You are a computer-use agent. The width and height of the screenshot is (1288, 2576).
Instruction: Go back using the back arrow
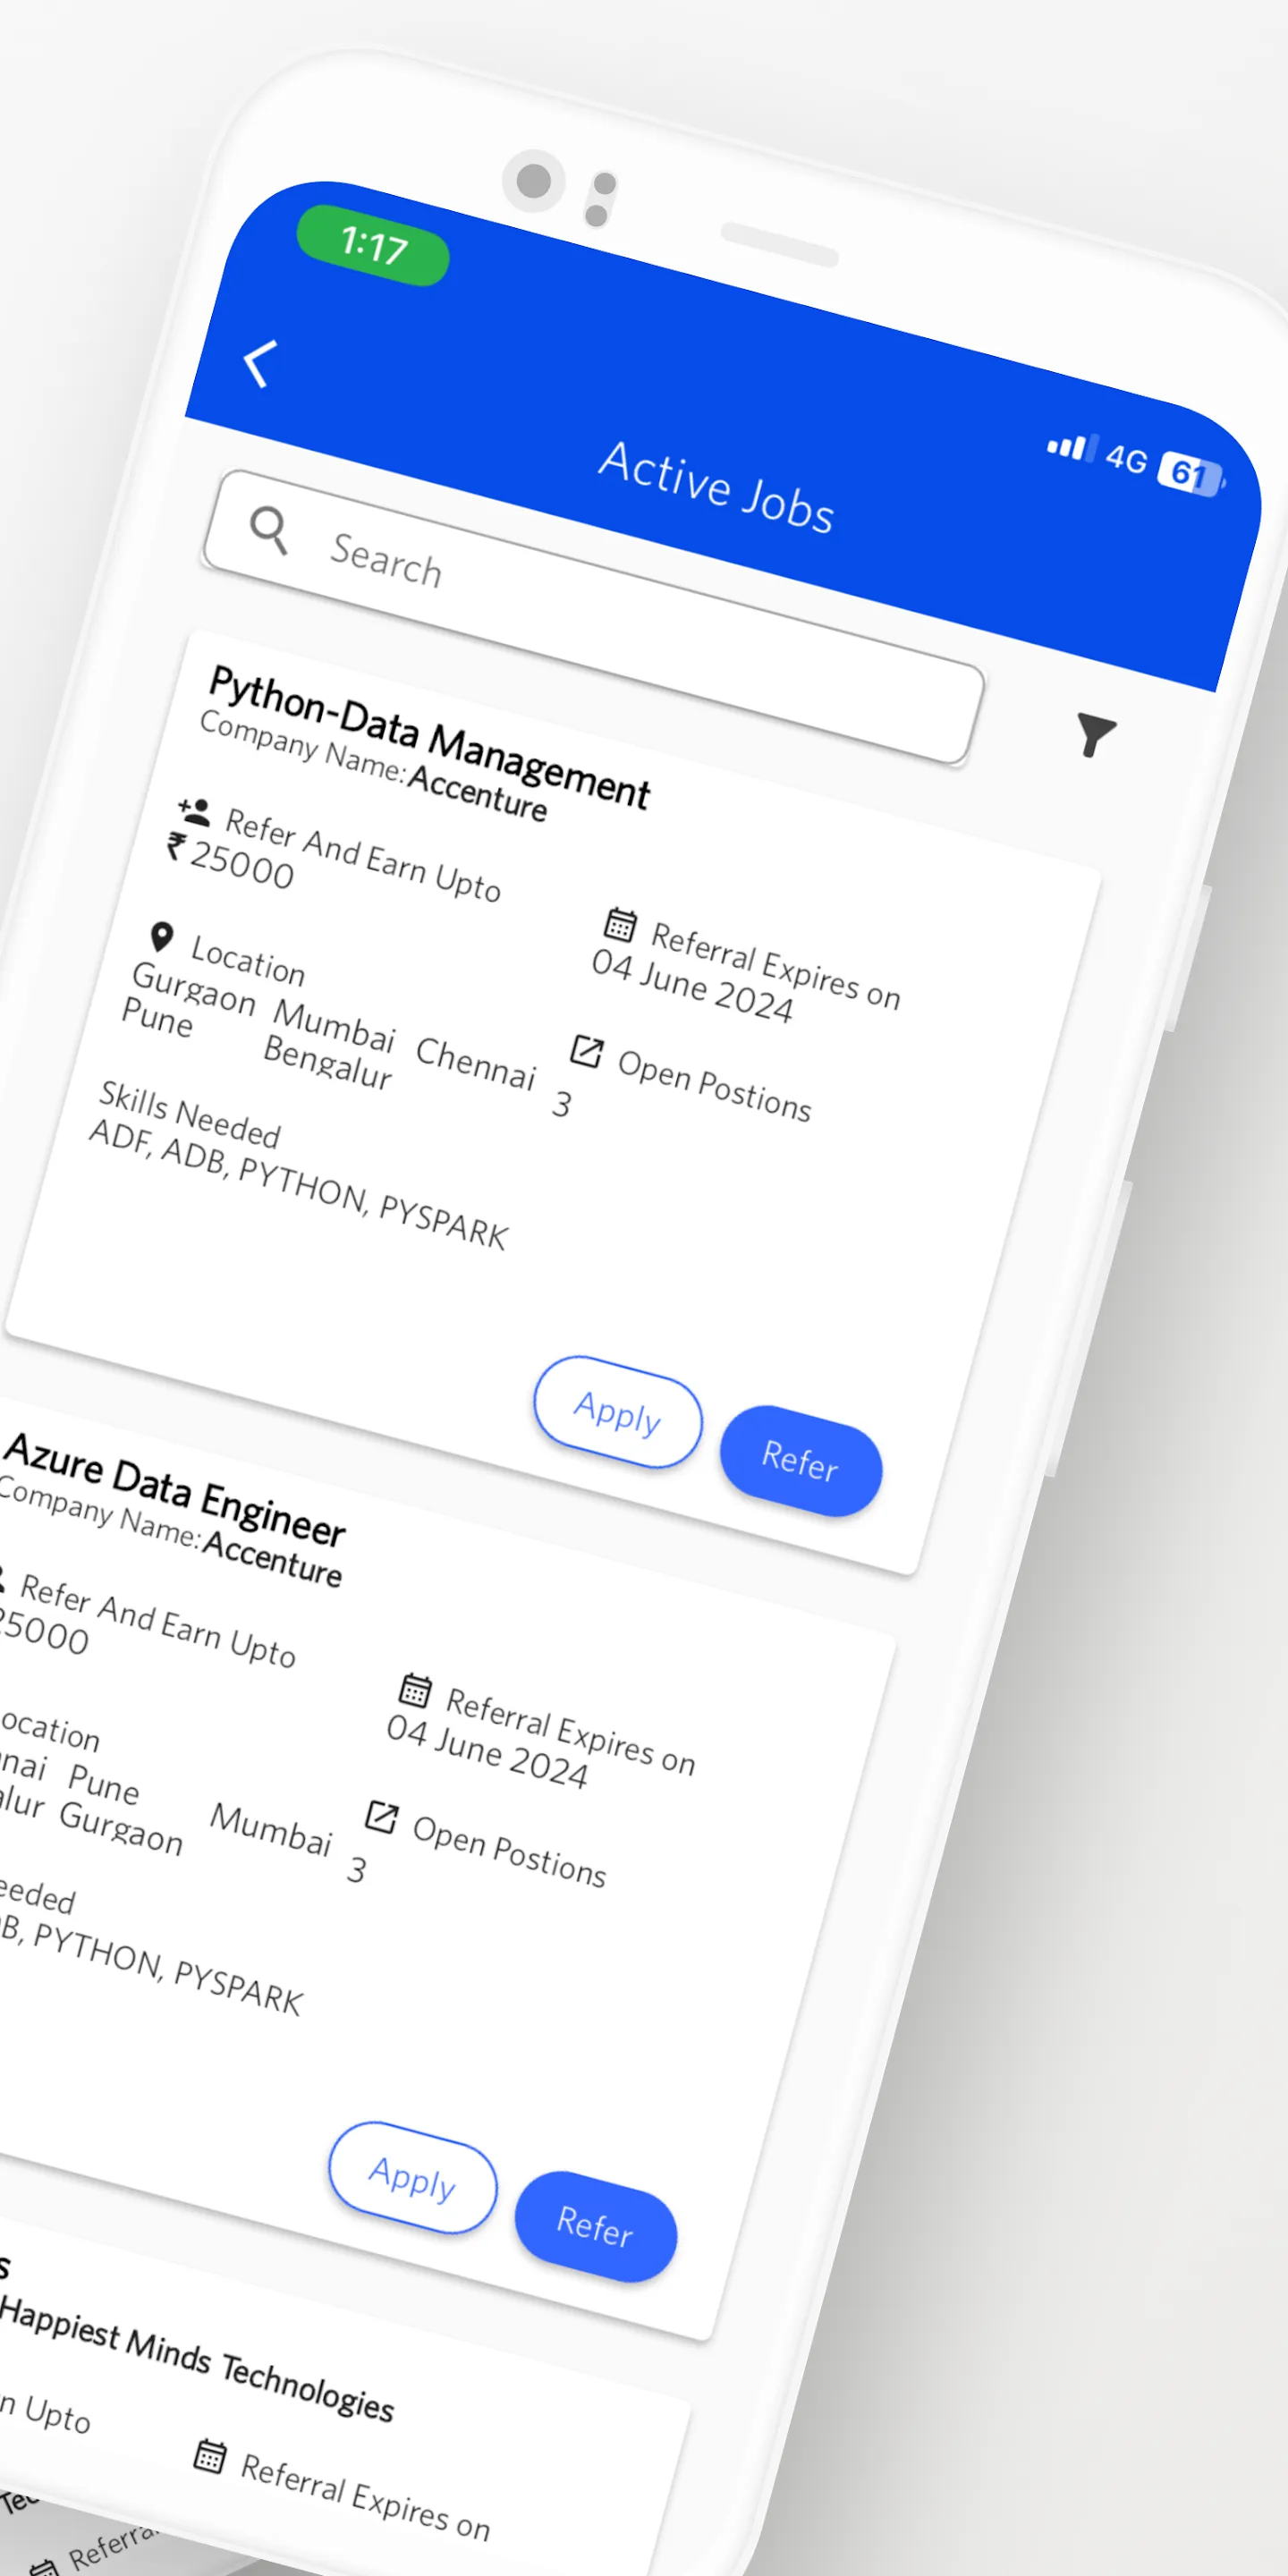coord(260,363)
